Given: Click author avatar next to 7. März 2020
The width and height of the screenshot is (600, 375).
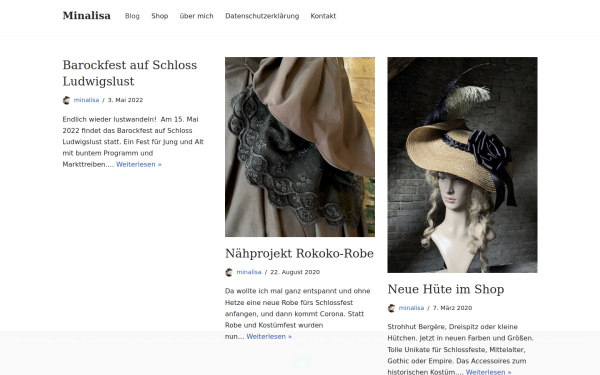Looking at the screenshot, I should coord(391,308).
